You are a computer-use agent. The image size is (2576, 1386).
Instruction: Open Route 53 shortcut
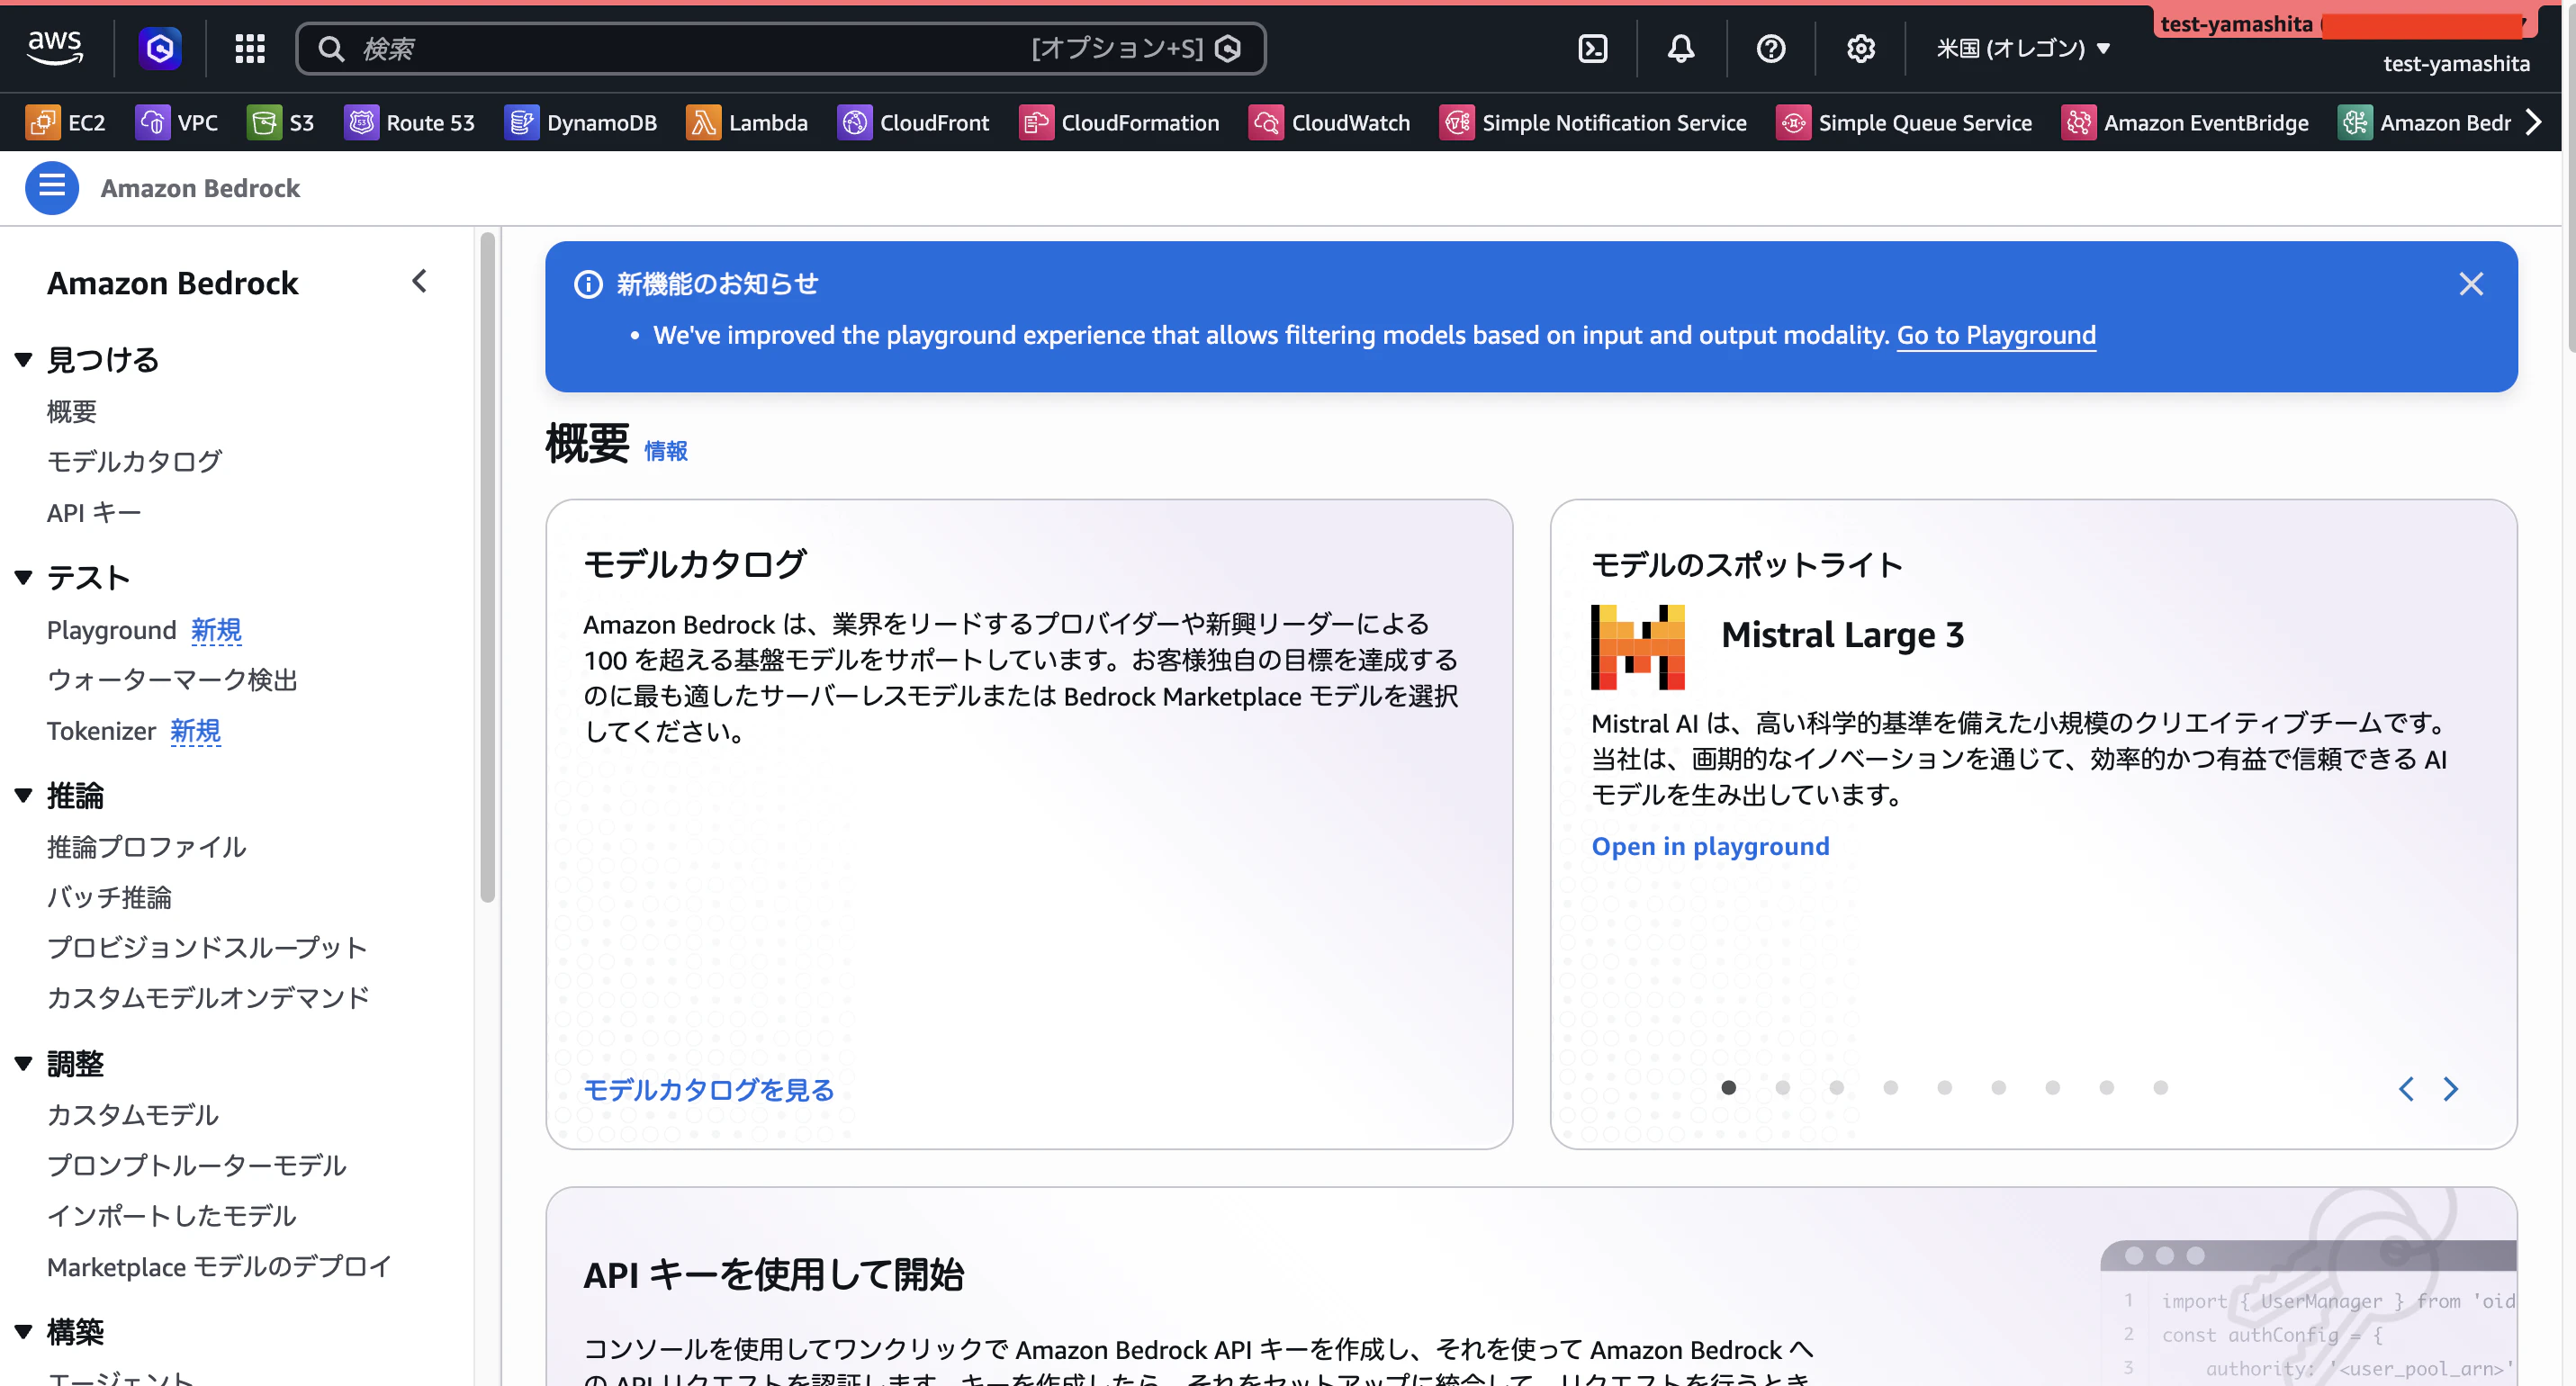(409, 122)
